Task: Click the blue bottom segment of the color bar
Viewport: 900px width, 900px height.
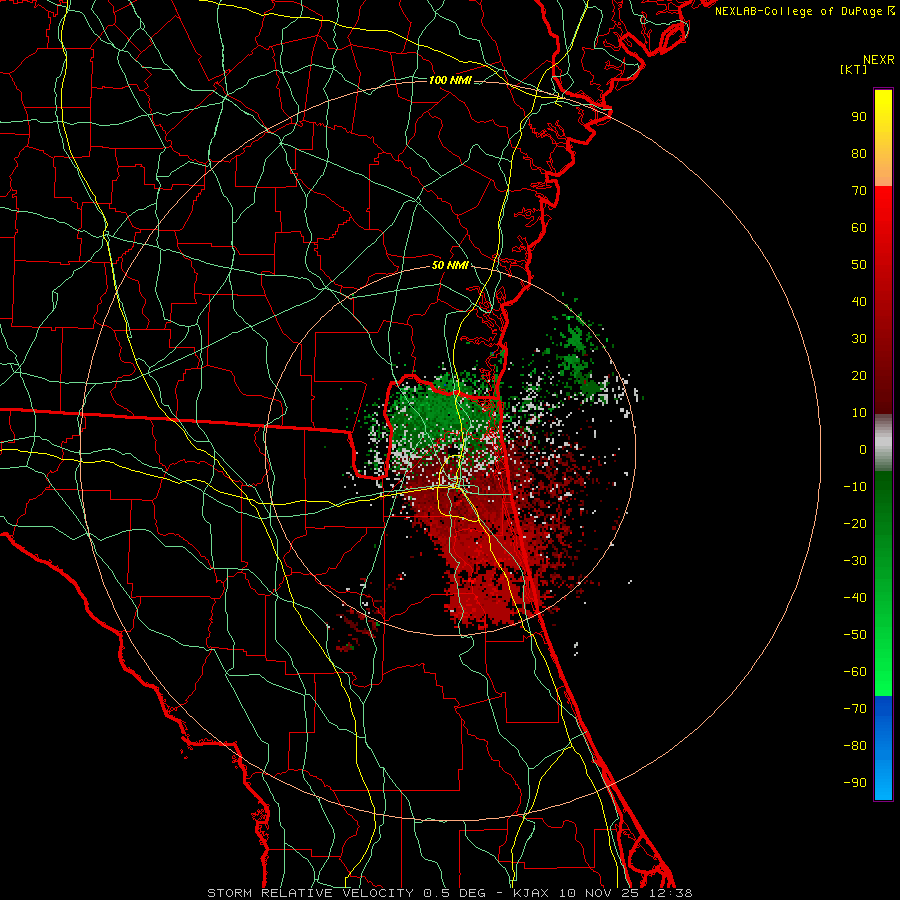Action: (x=883, y=748)
